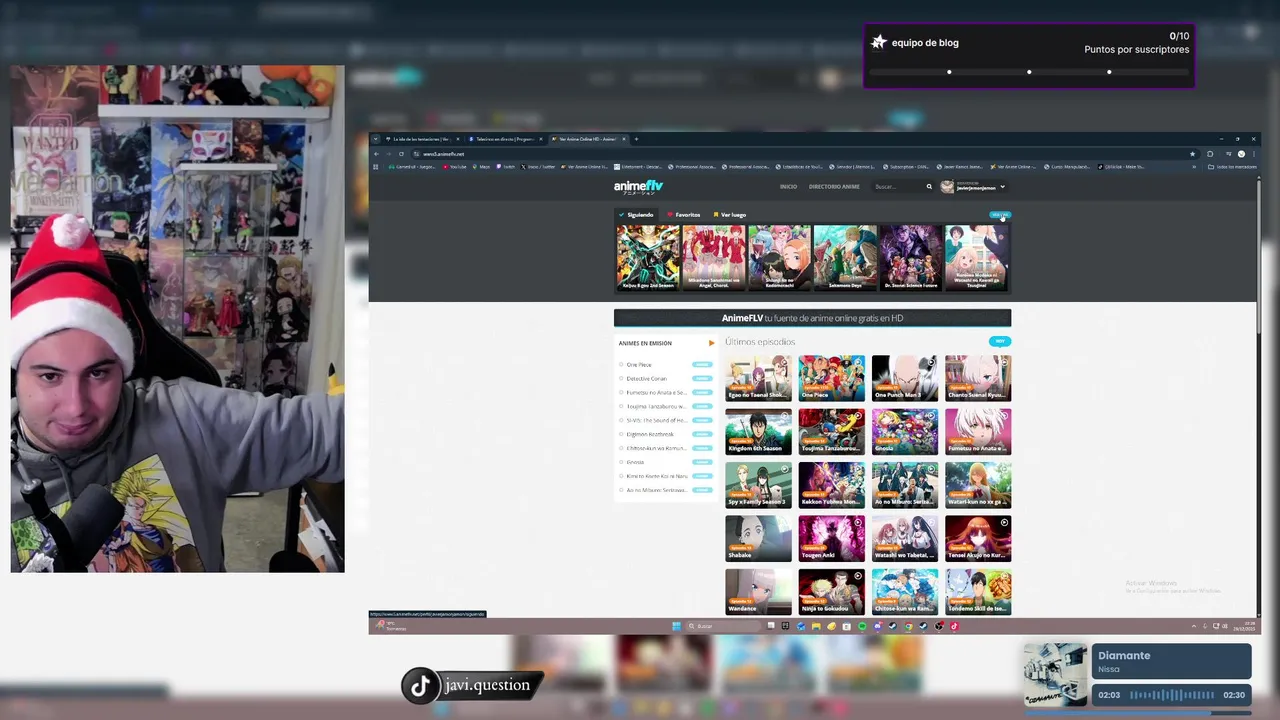1280x720 pixels.
Task: Click the browser reload icon
Action: [x=401, y=154]
